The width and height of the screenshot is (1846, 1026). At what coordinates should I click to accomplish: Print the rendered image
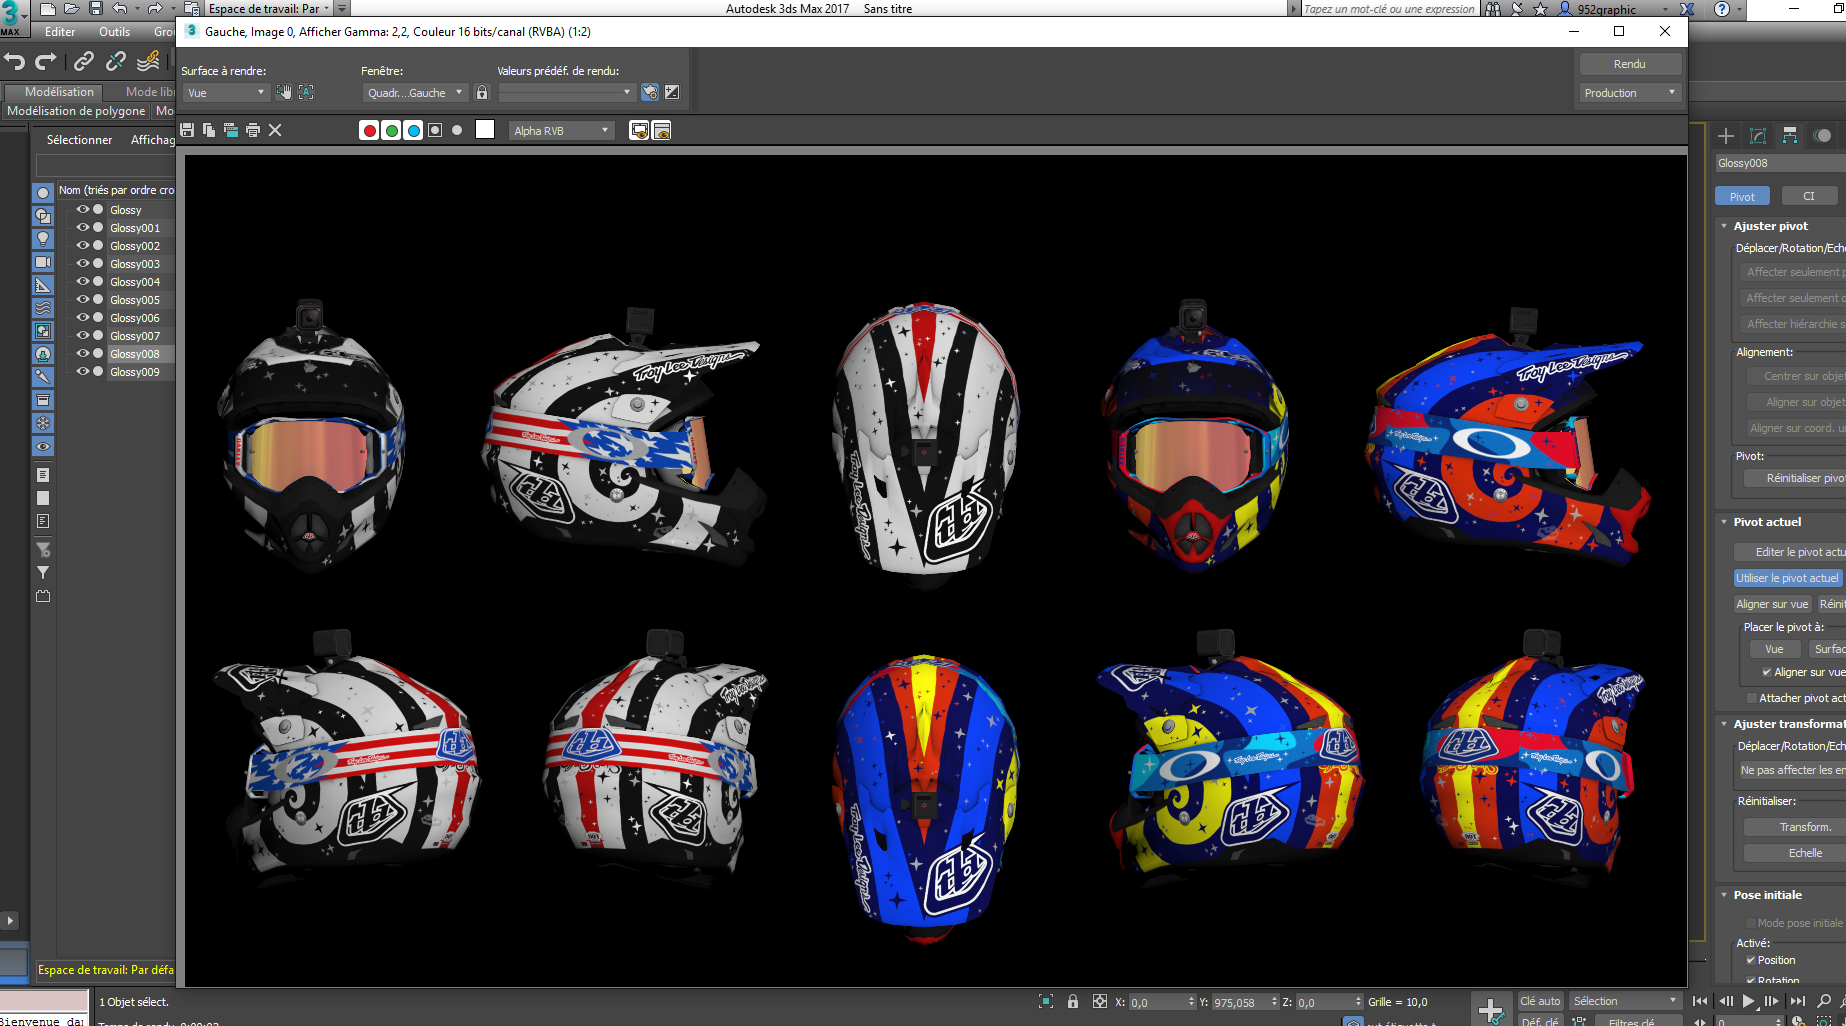pos(253,130)
